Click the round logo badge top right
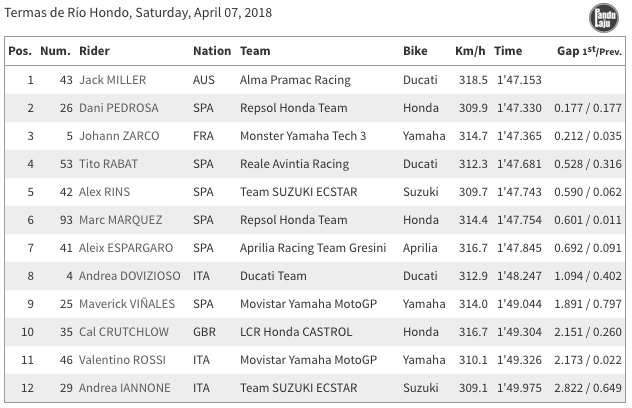 [x=605, y=19]
